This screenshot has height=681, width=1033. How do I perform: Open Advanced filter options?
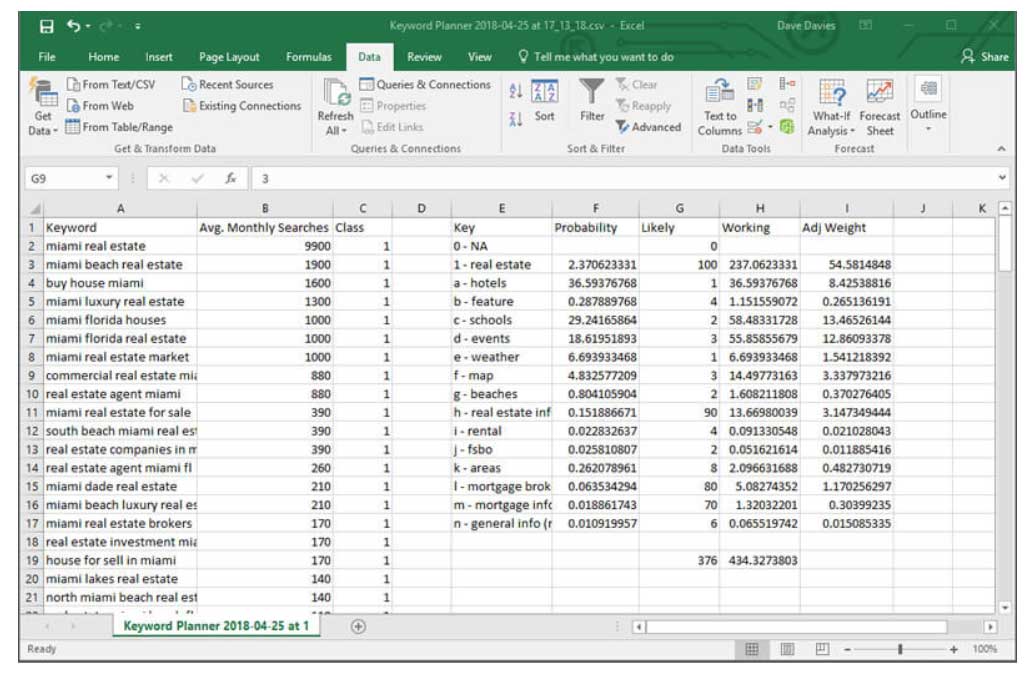(x=648, y=127)
